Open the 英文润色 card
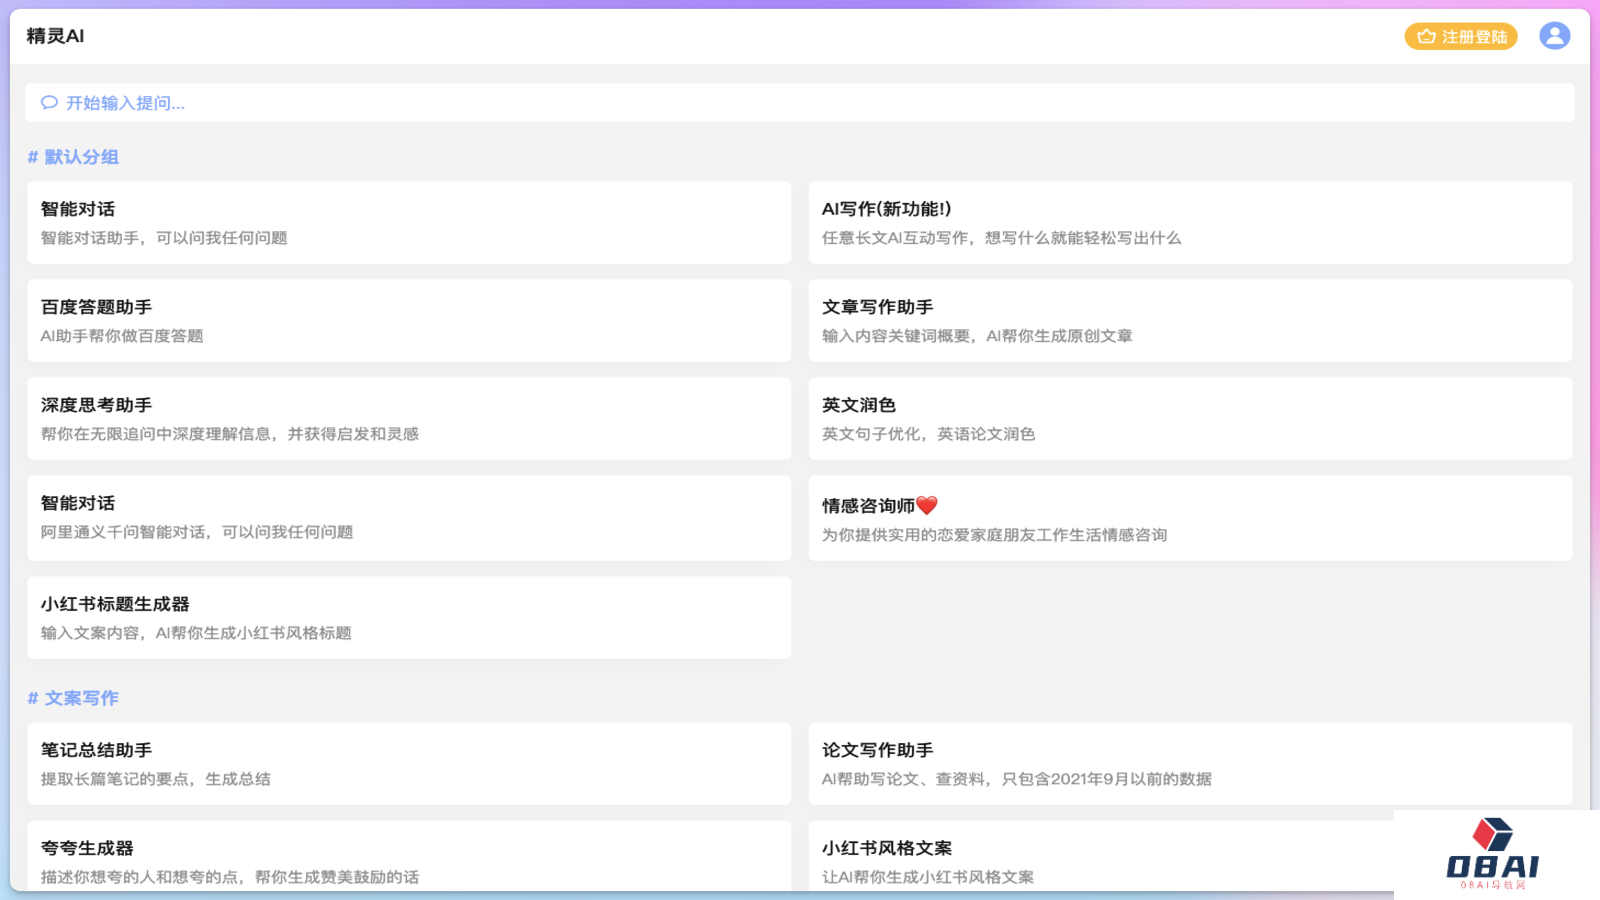Screen dimensions: 1600x900 click(1189, 418)
